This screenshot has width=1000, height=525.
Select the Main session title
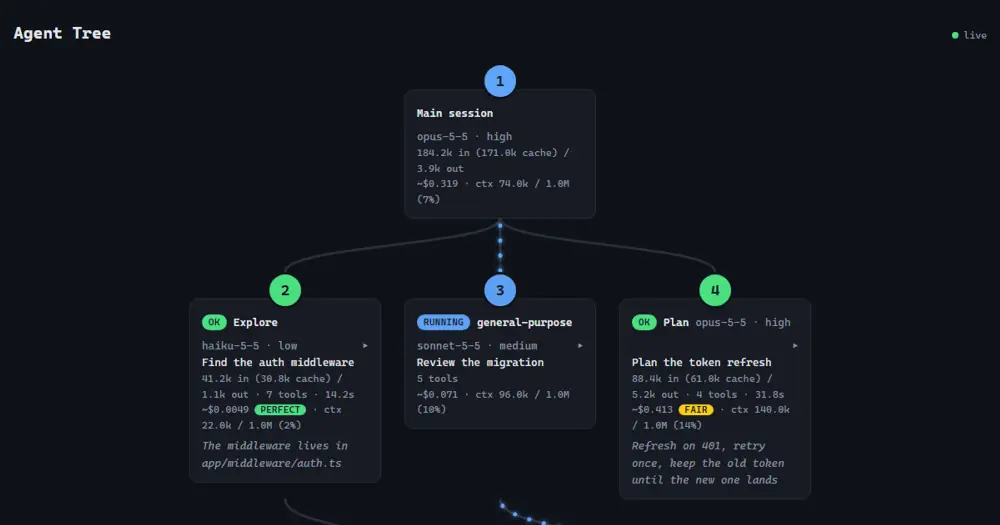point(455,113)
